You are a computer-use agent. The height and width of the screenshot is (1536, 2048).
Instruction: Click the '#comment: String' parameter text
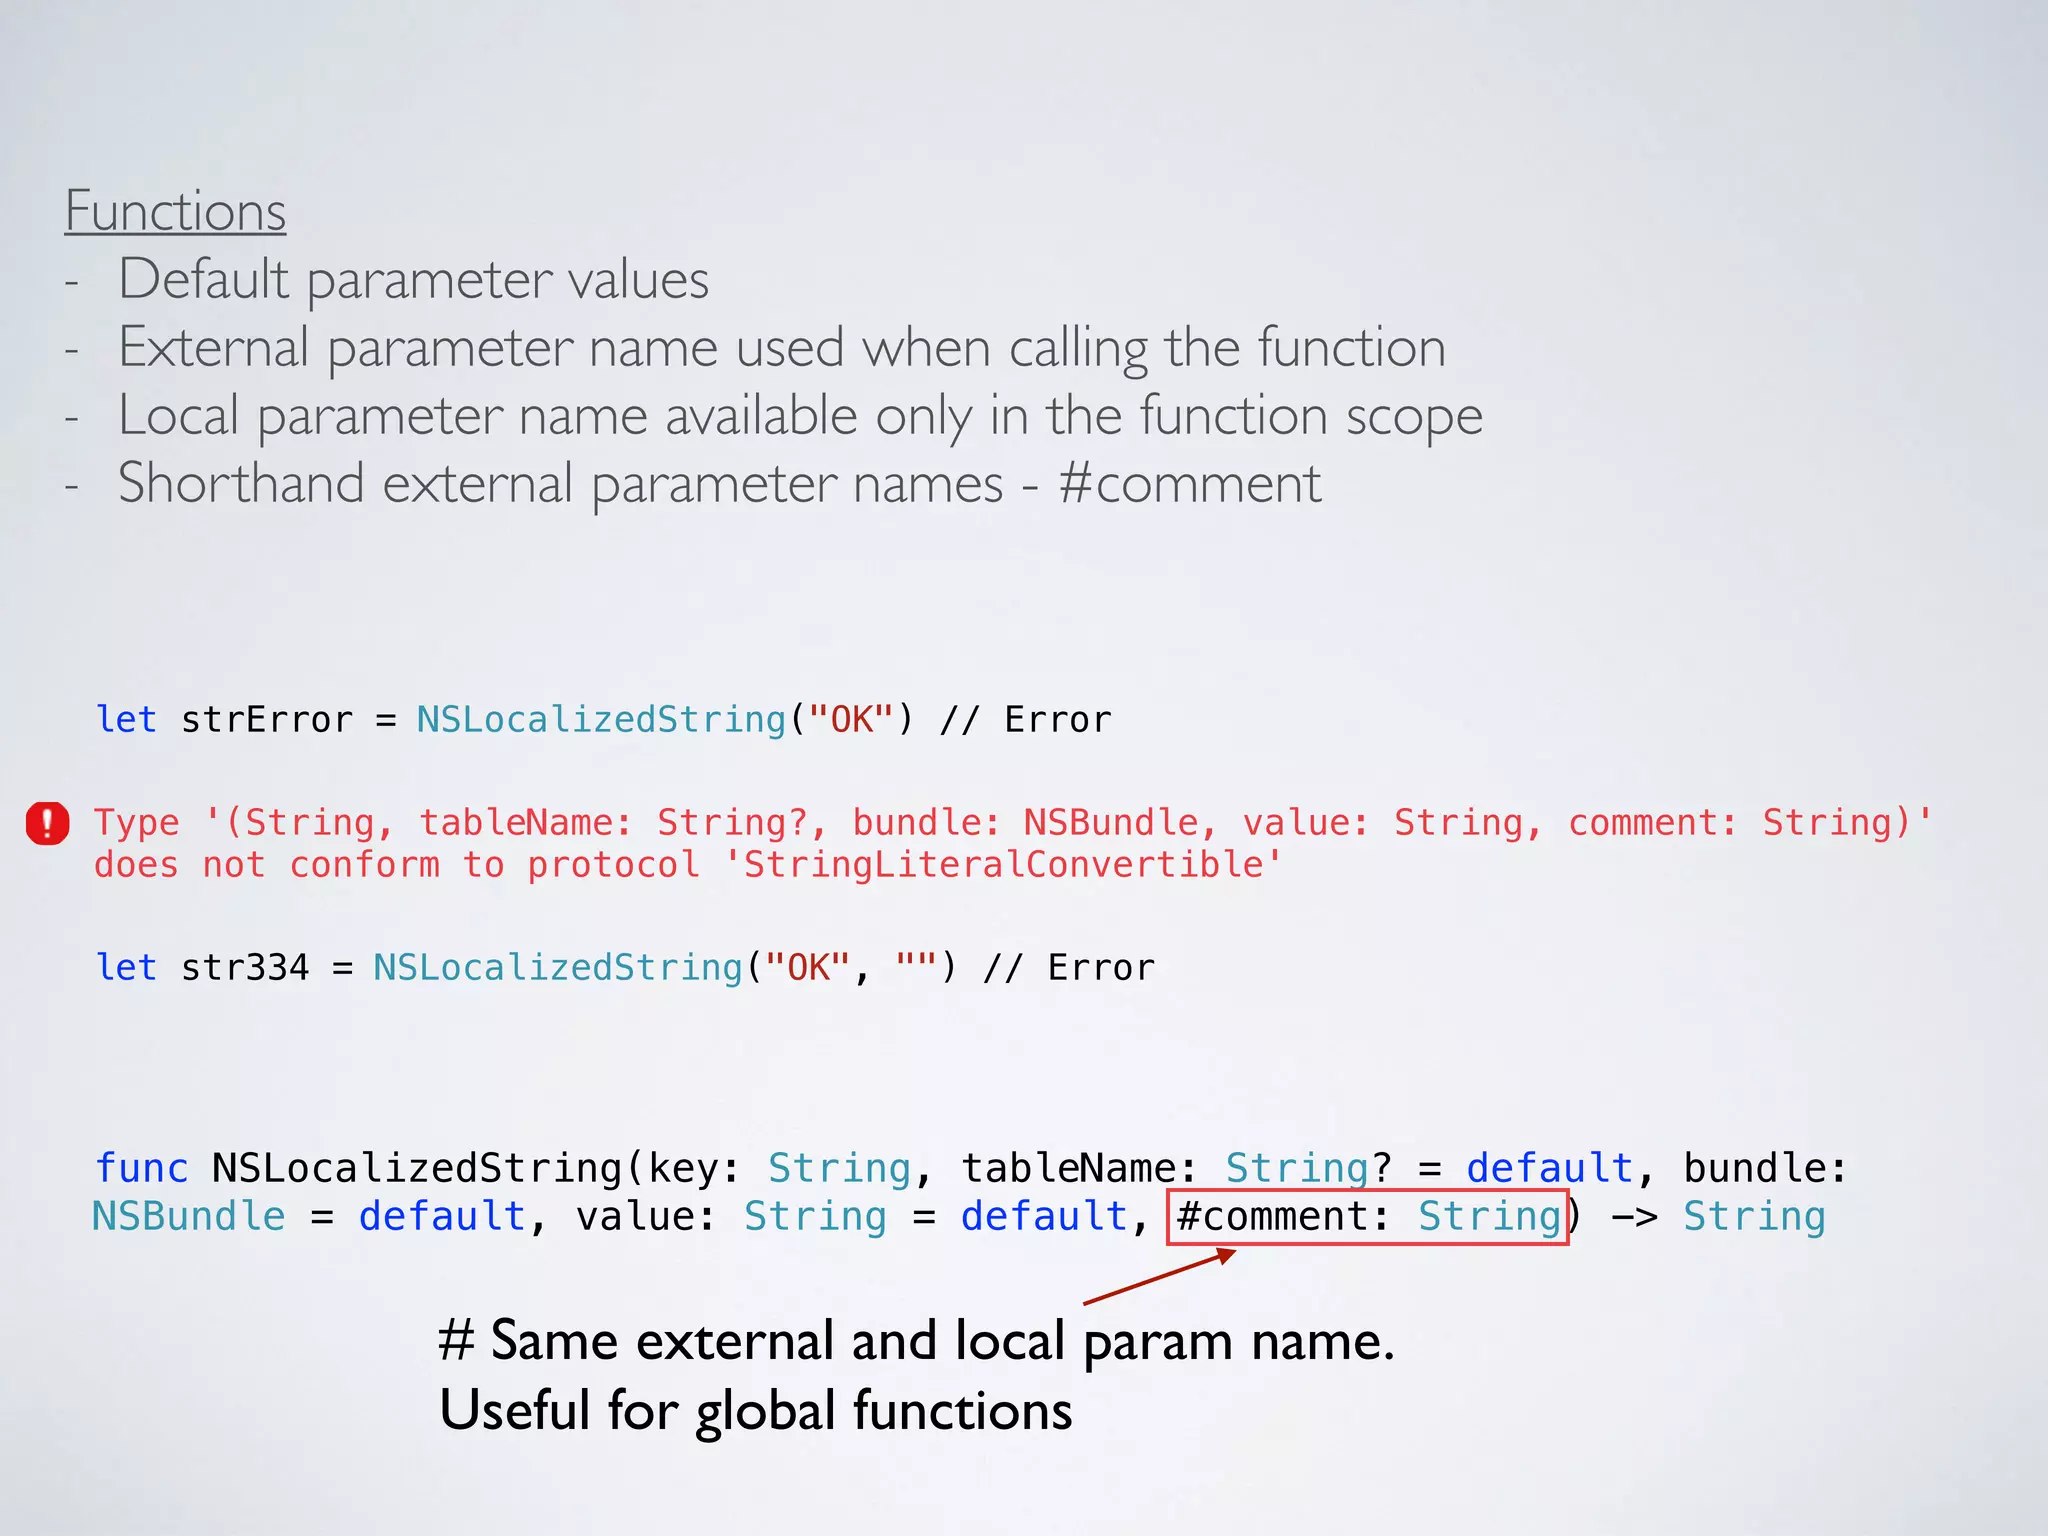pos(1368,1217)
